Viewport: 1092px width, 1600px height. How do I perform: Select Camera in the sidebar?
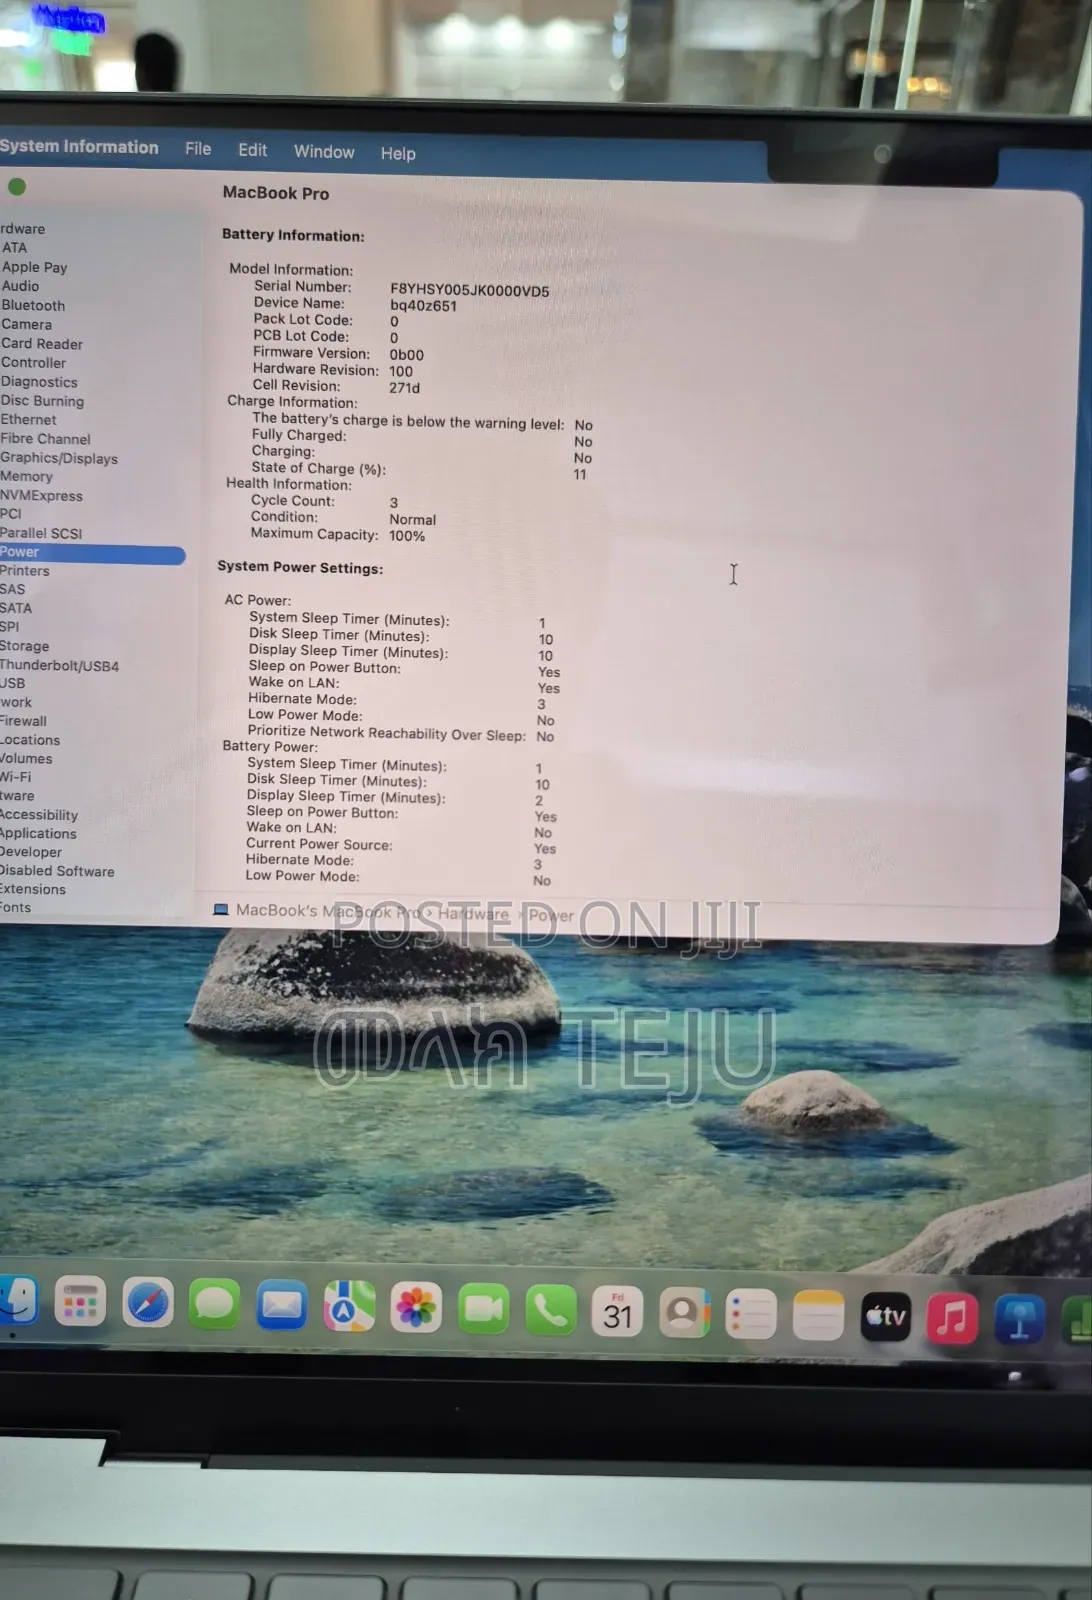(26, 324)
